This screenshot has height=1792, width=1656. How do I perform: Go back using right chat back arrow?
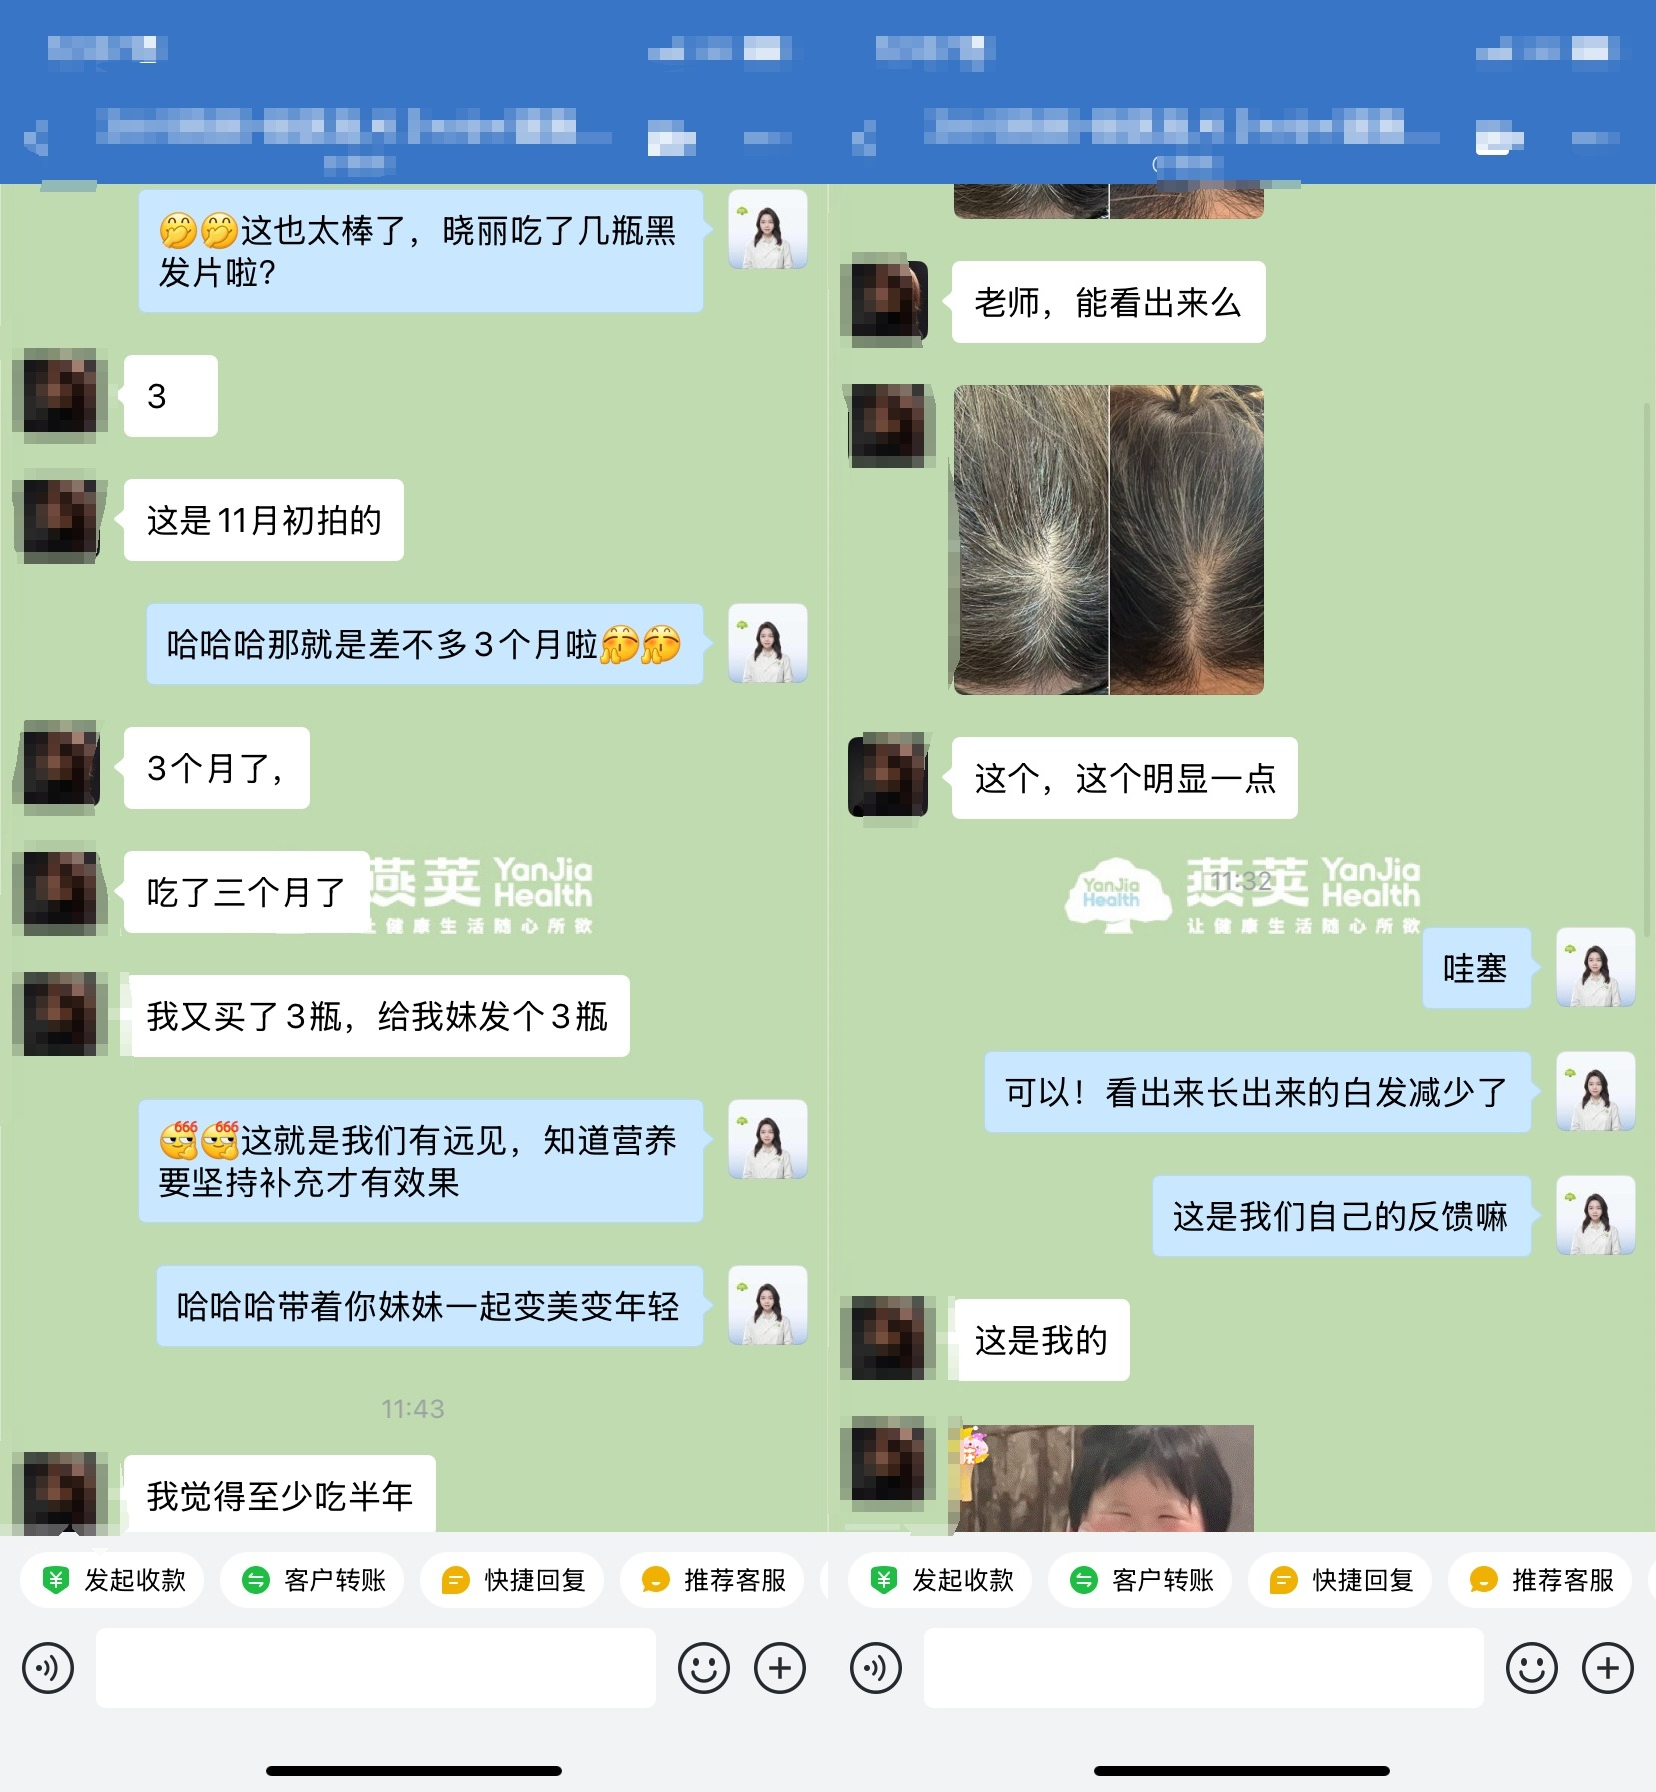(x=864, y=137)
